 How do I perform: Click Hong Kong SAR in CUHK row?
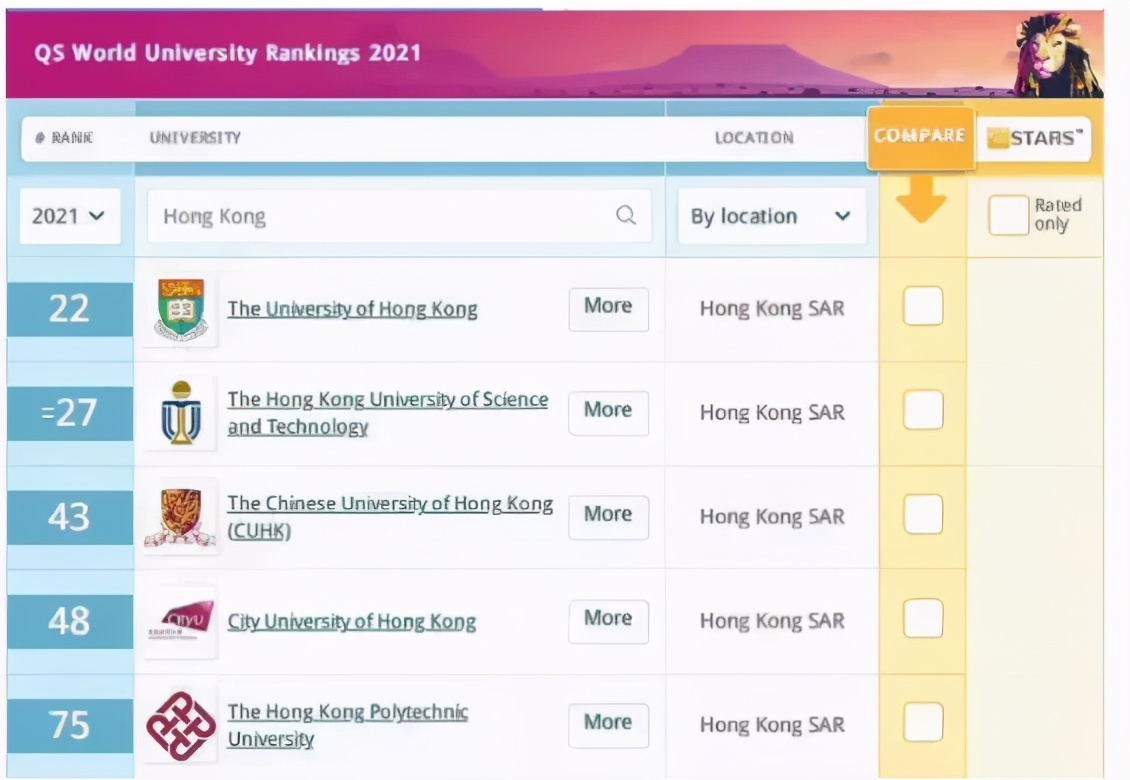pyautogui.click(x=772, y=517)
